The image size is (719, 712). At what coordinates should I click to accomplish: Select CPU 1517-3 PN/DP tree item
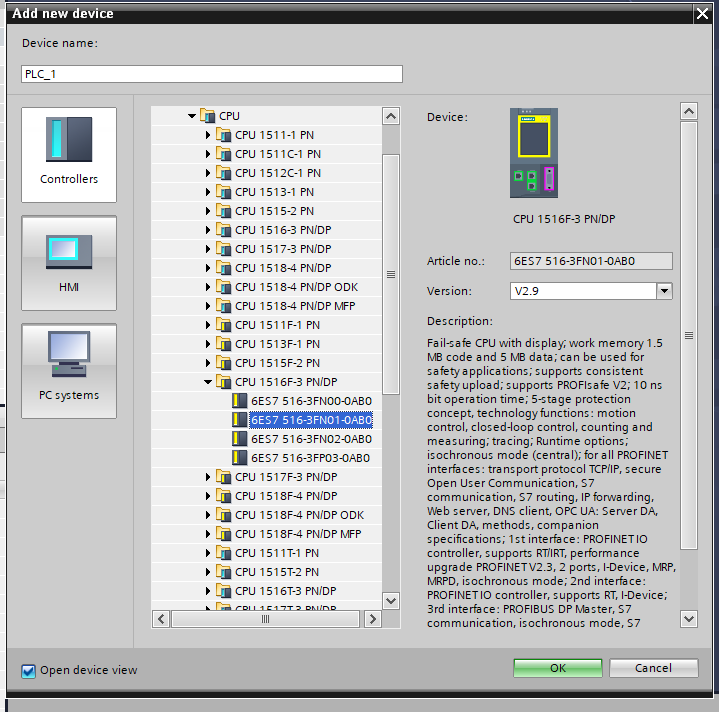[x=283, y=249]
